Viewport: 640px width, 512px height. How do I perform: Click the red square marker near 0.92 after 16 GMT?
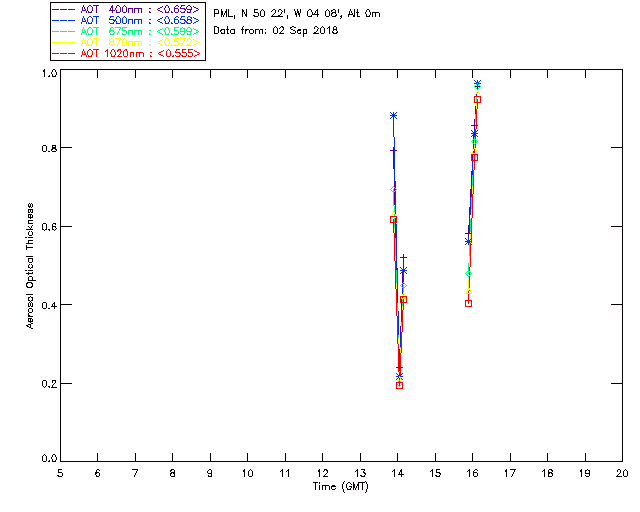click(478, 100)
